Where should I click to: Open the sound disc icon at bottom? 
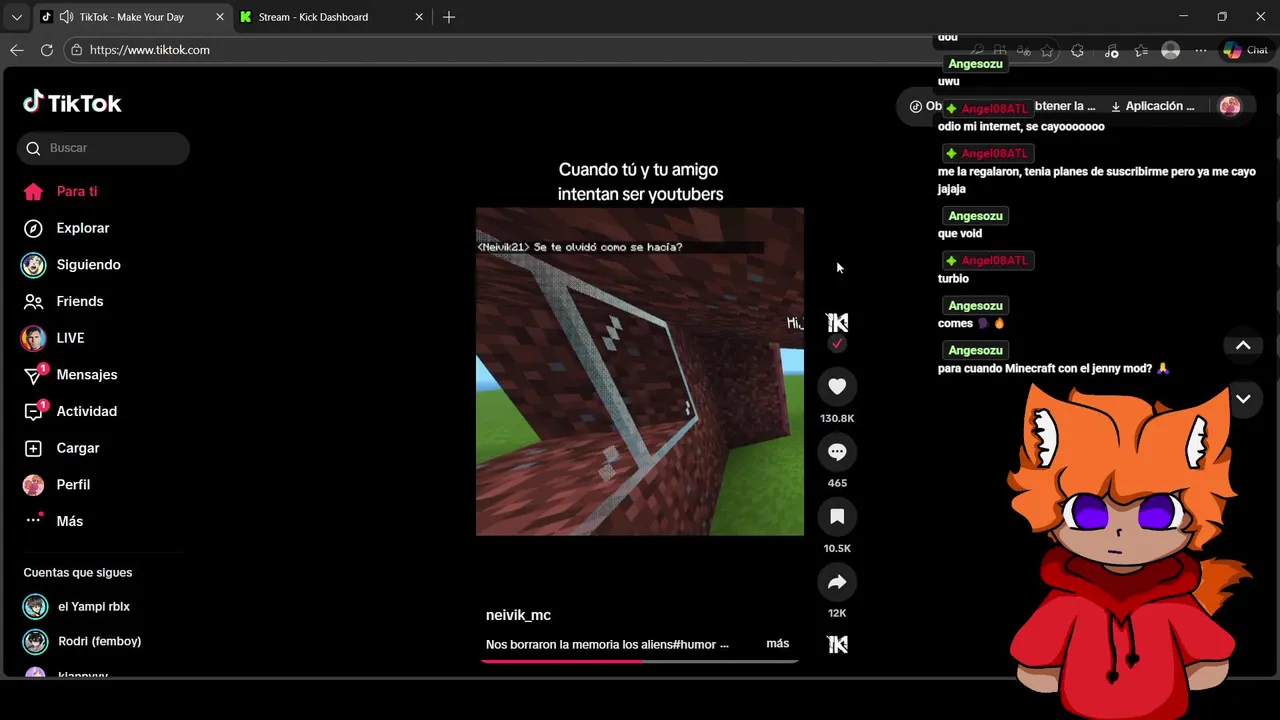[838, 644]
